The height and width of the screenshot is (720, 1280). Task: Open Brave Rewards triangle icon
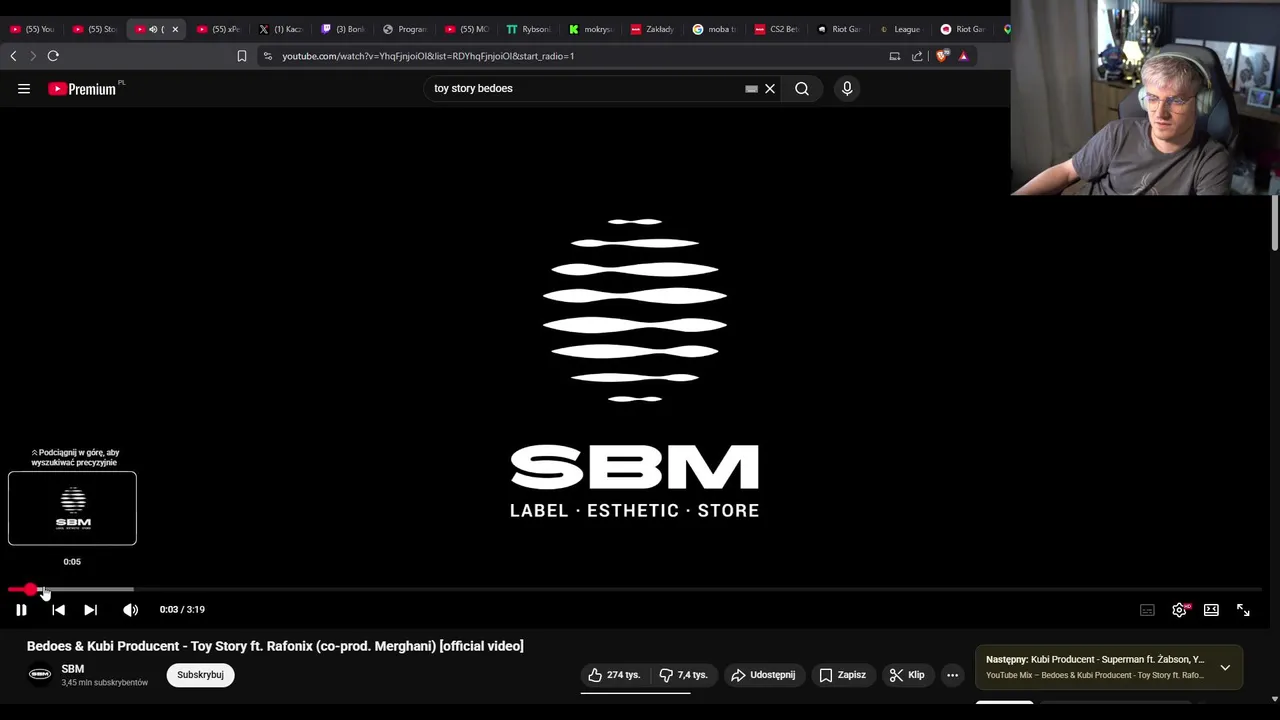coord(963,56)
